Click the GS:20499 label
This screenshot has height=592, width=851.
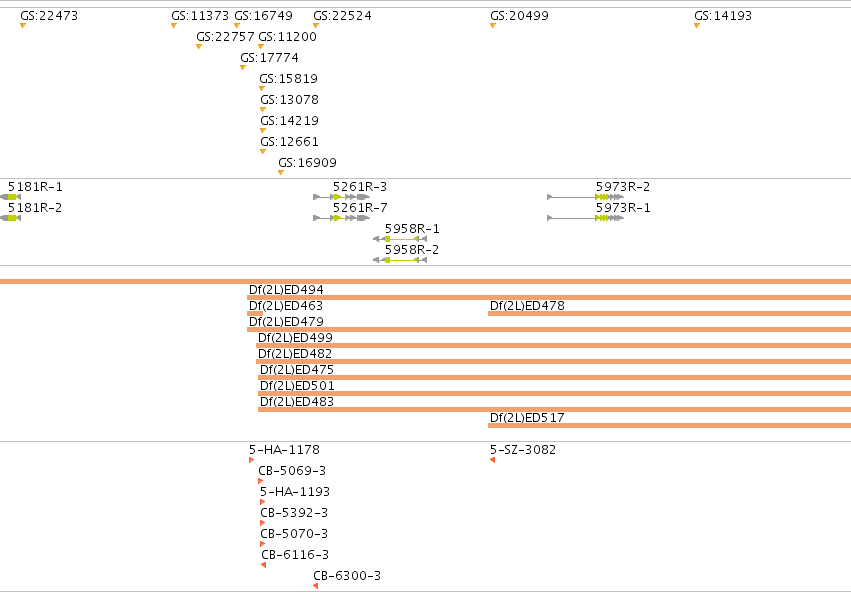tap(519, 16)
